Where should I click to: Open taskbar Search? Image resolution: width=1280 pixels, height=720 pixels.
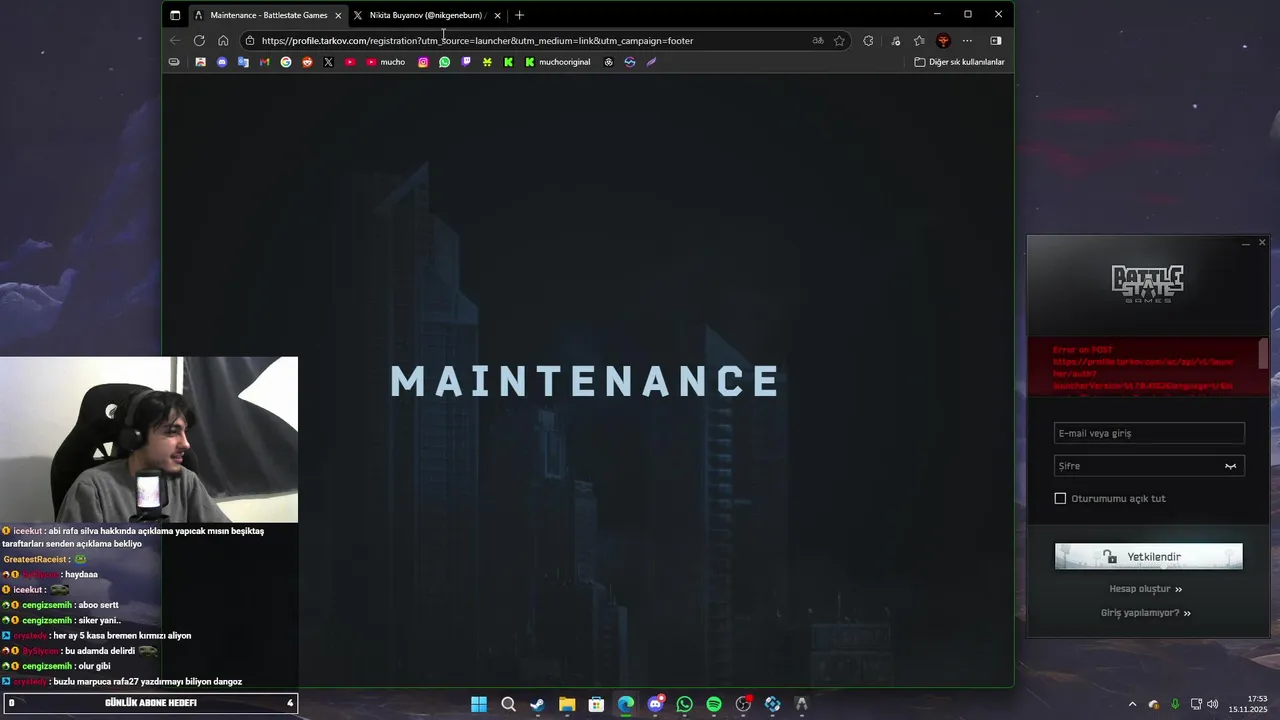[x=508, y=704]
